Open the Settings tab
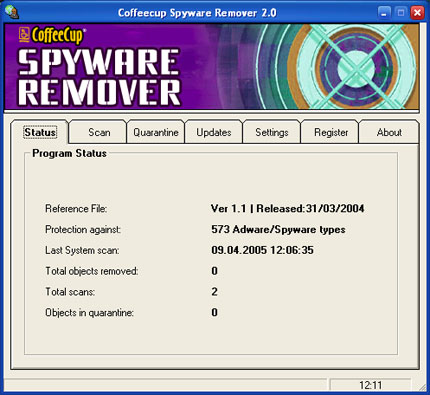The image size is (430, 395). click(x=272, y=132)
